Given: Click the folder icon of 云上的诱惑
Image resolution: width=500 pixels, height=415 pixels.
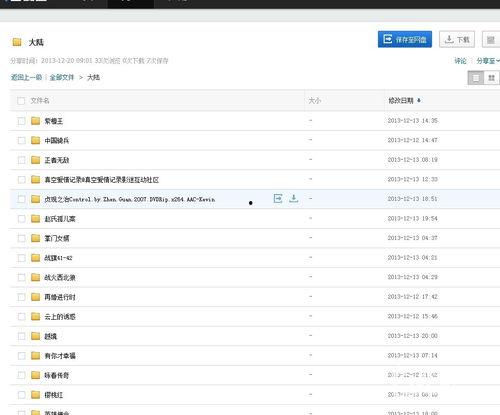Looking at the screenshot, I should (x=36, y=316).
